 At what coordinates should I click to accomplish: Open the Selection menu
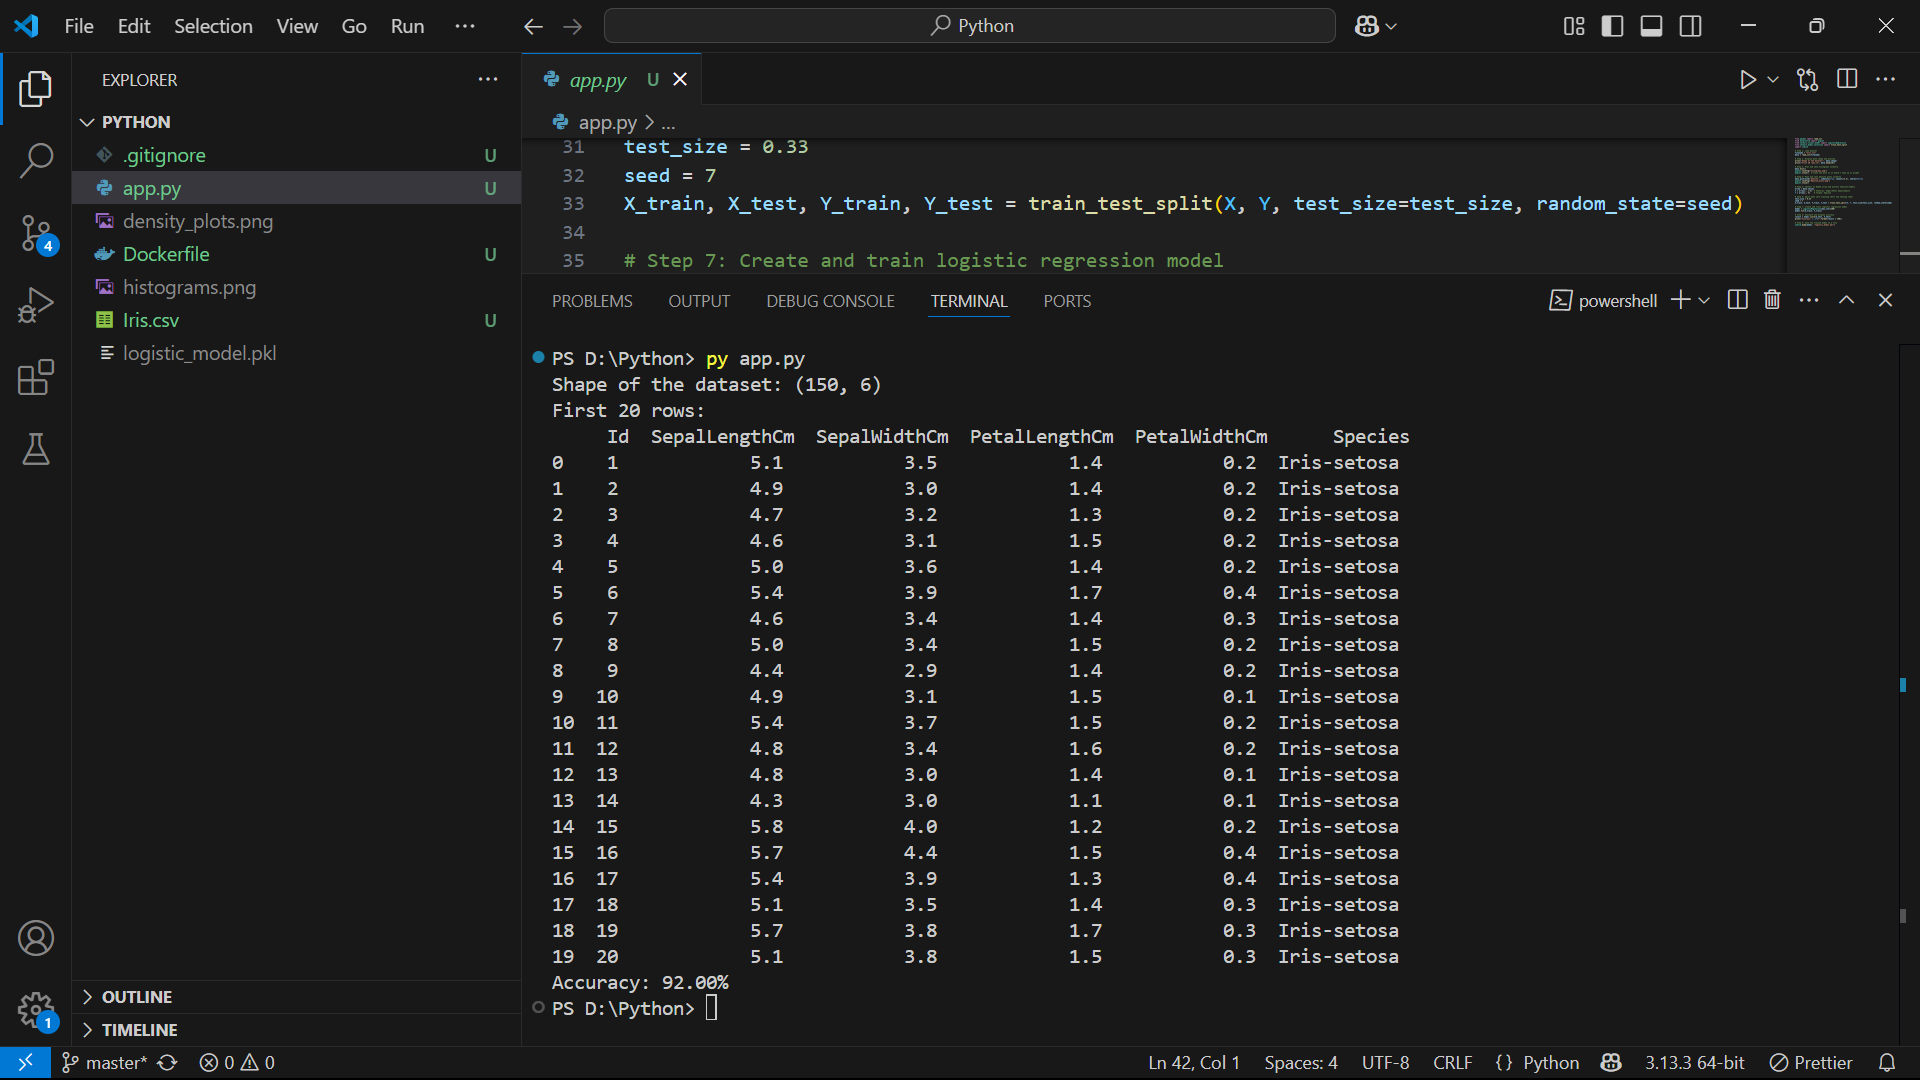point(213,26)
